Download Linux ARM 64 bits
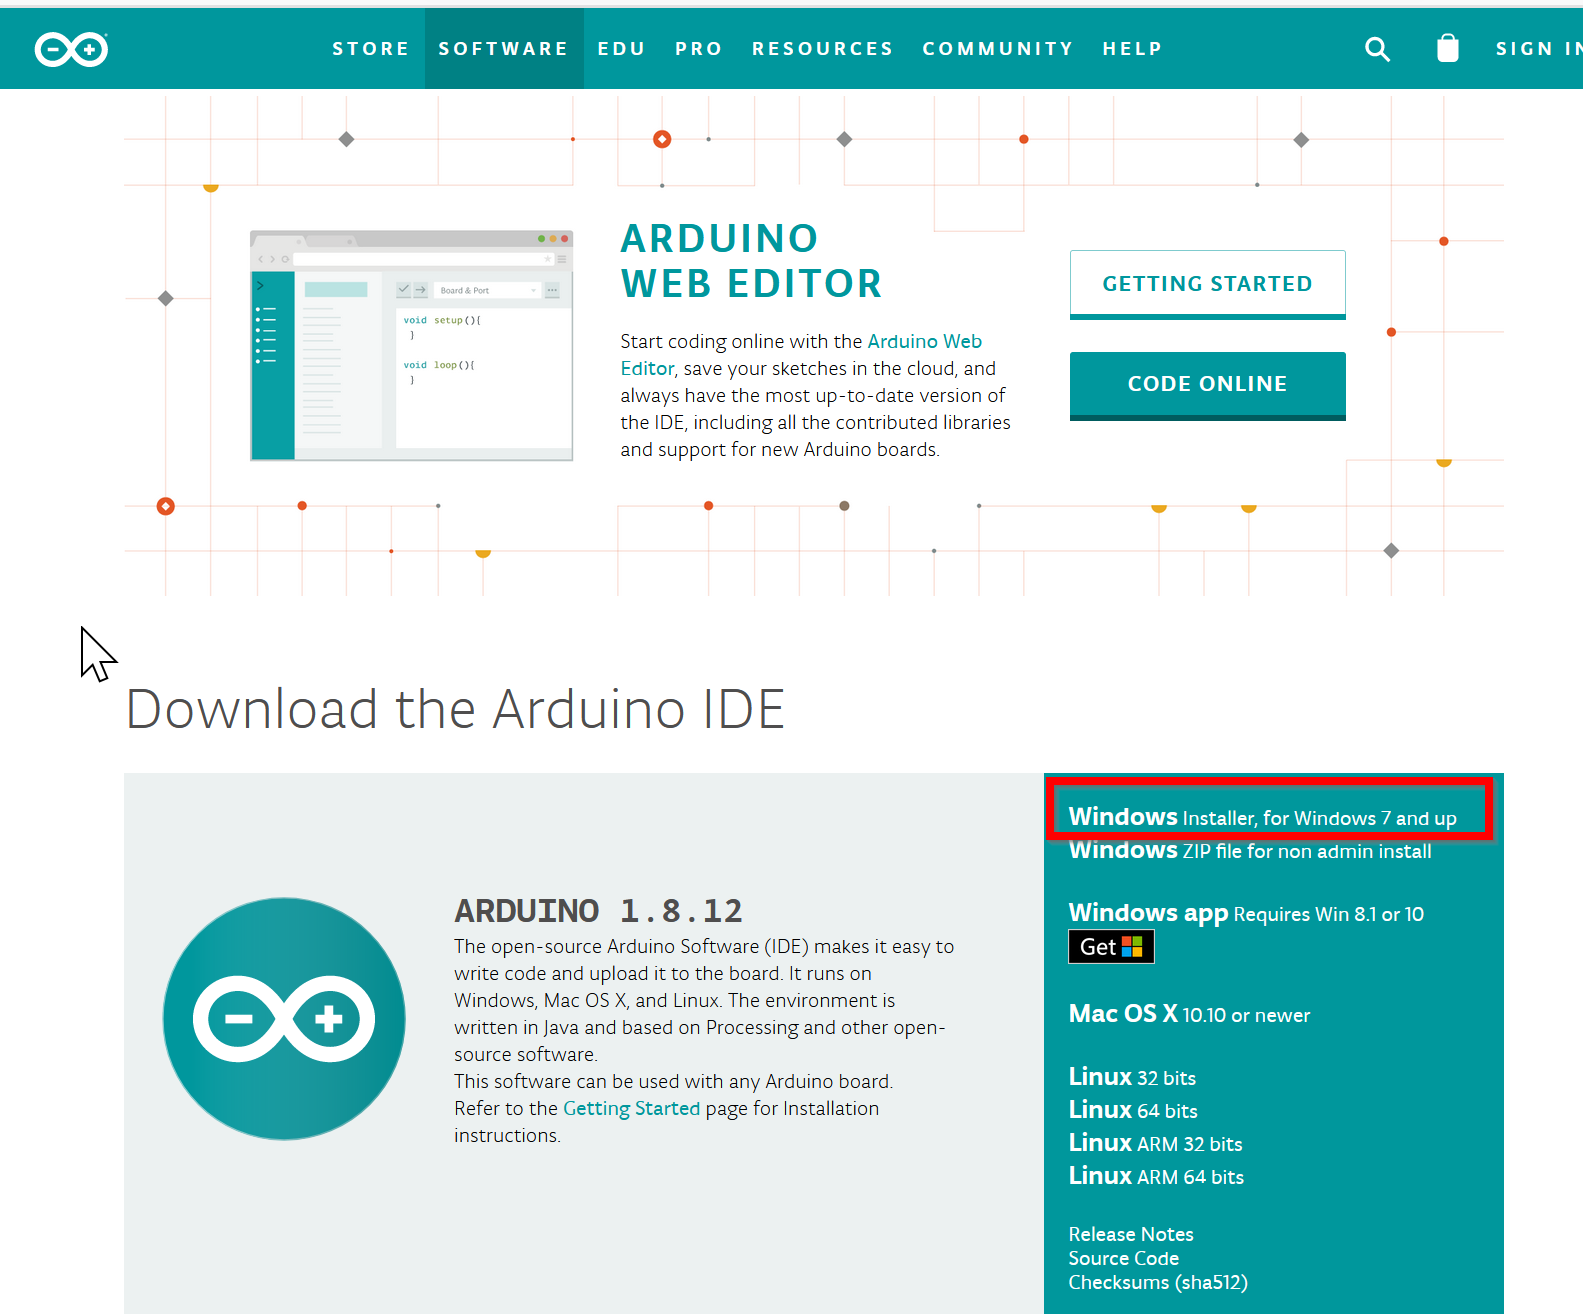 pos(1156,1176)
